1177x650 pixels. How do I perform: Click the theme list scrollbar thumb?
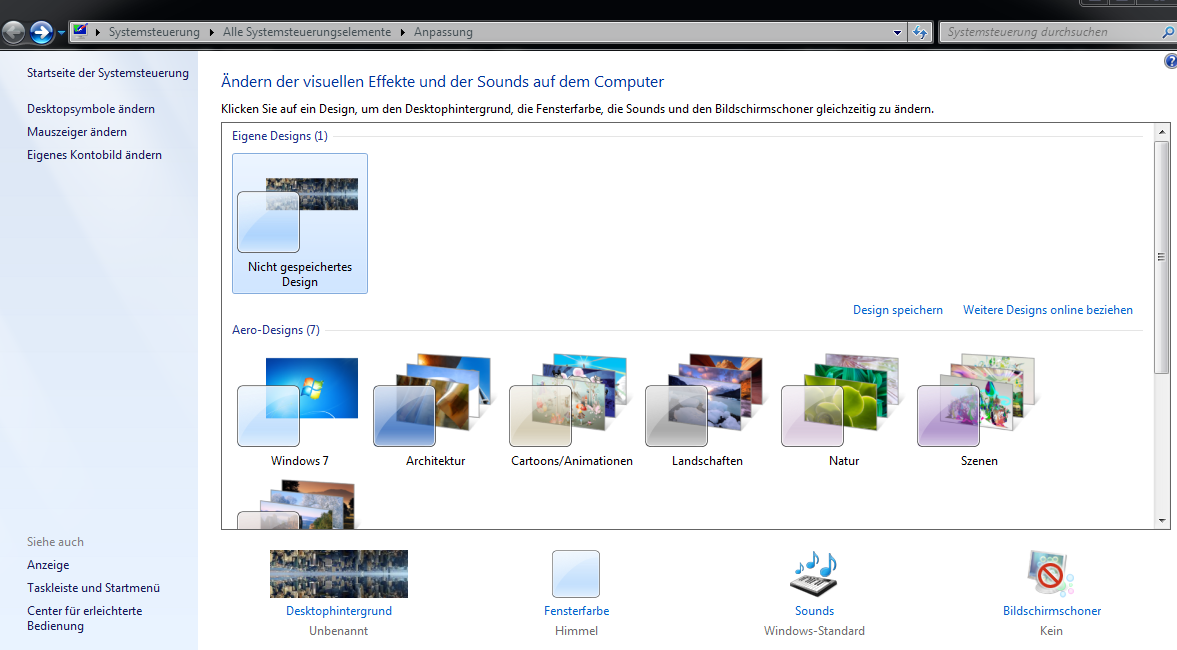[x=1162, y=257]
